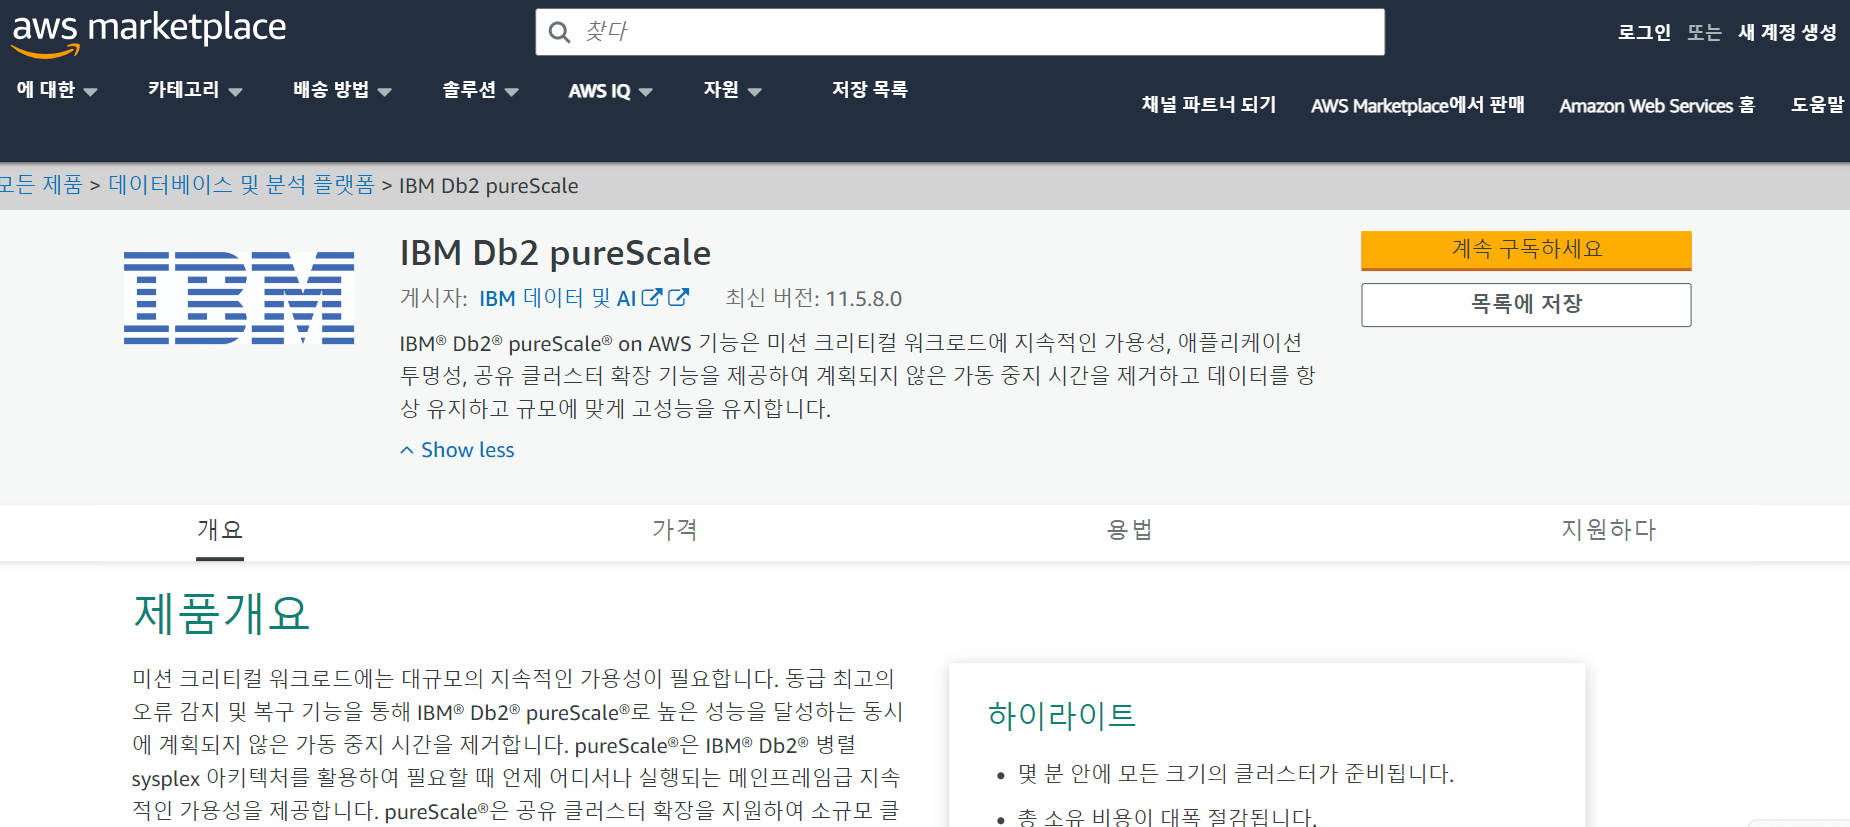1850x827 pixels.
Task: Click the IBM Db2 pureScale breadcrumb text
Action: (489, 185)
